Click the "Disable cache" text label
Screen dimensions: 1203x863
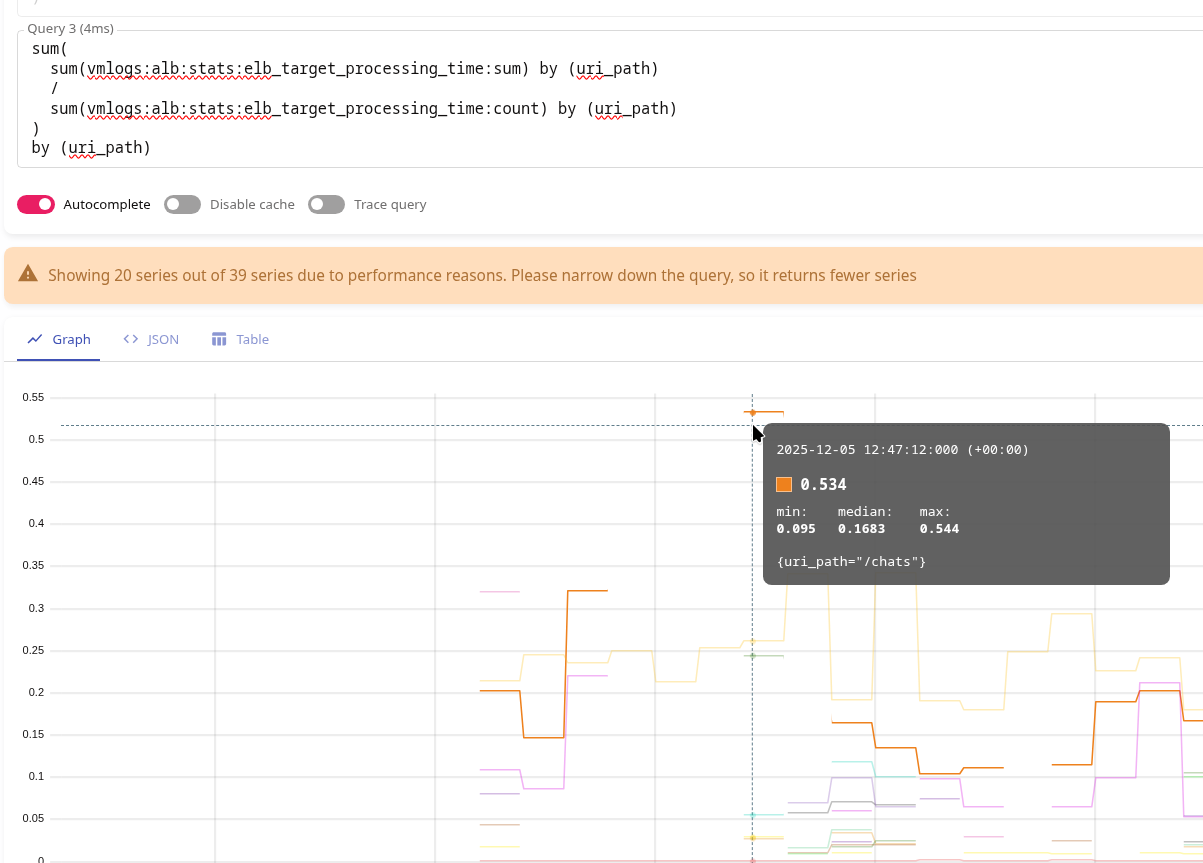tap(252, 204)
